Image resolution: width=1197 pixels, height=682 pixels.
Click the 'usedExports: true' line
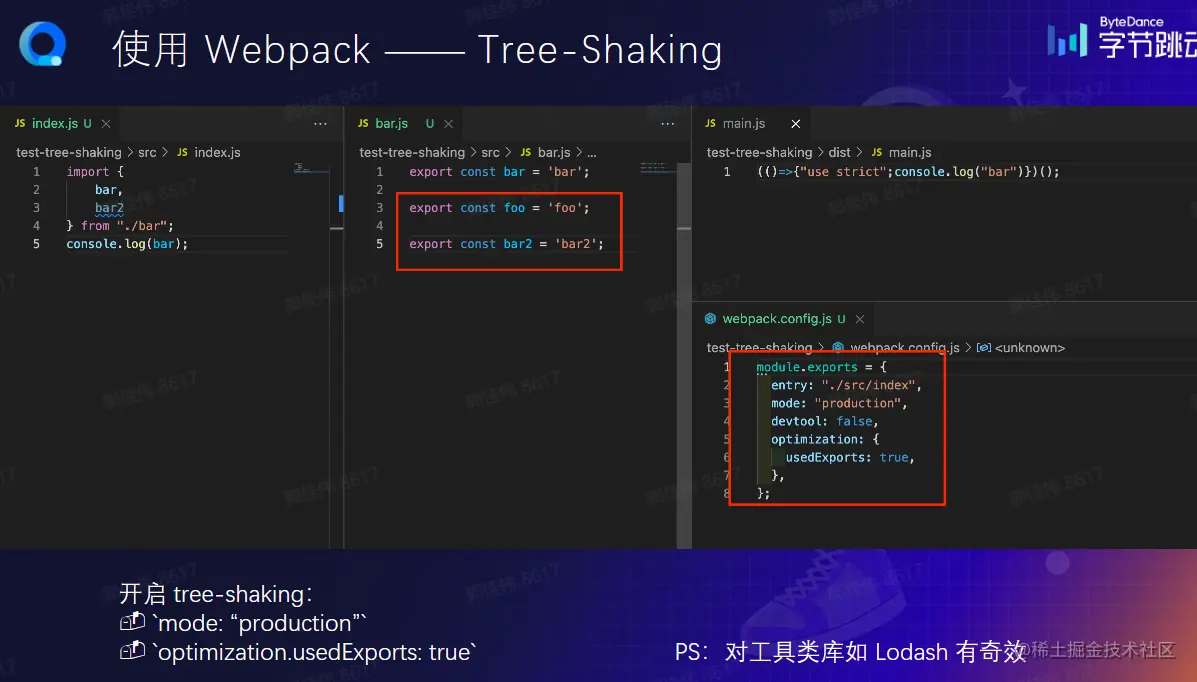(x=850, y=457)
